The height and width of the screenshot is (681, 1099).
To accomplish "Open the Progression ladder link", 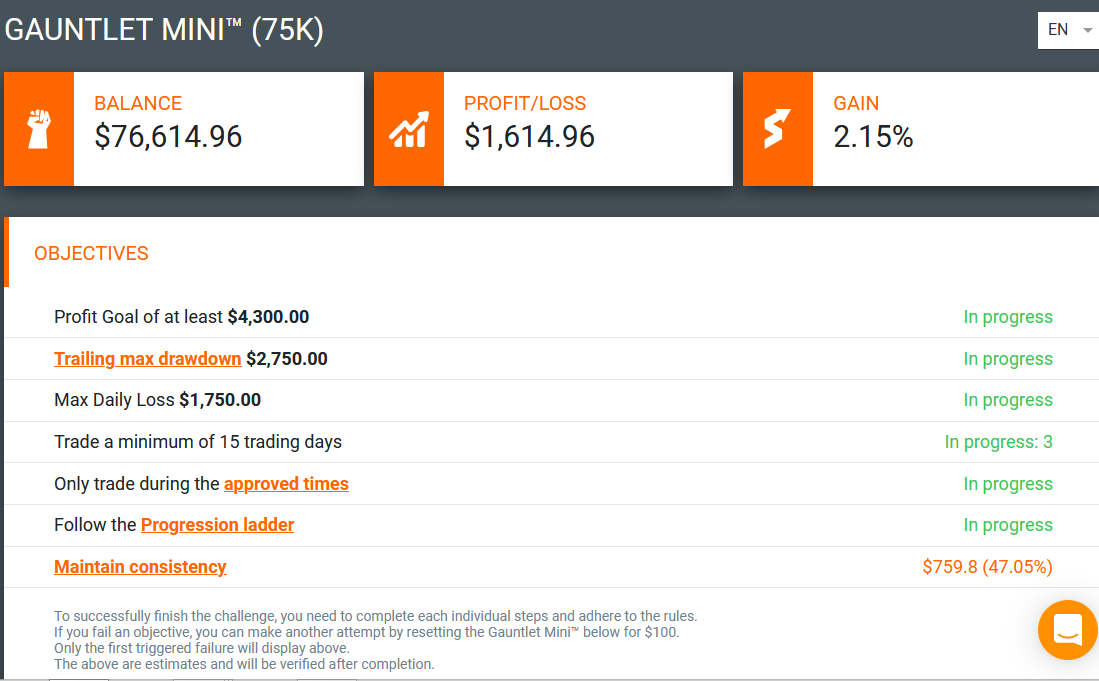I will (x=217, y=525).
